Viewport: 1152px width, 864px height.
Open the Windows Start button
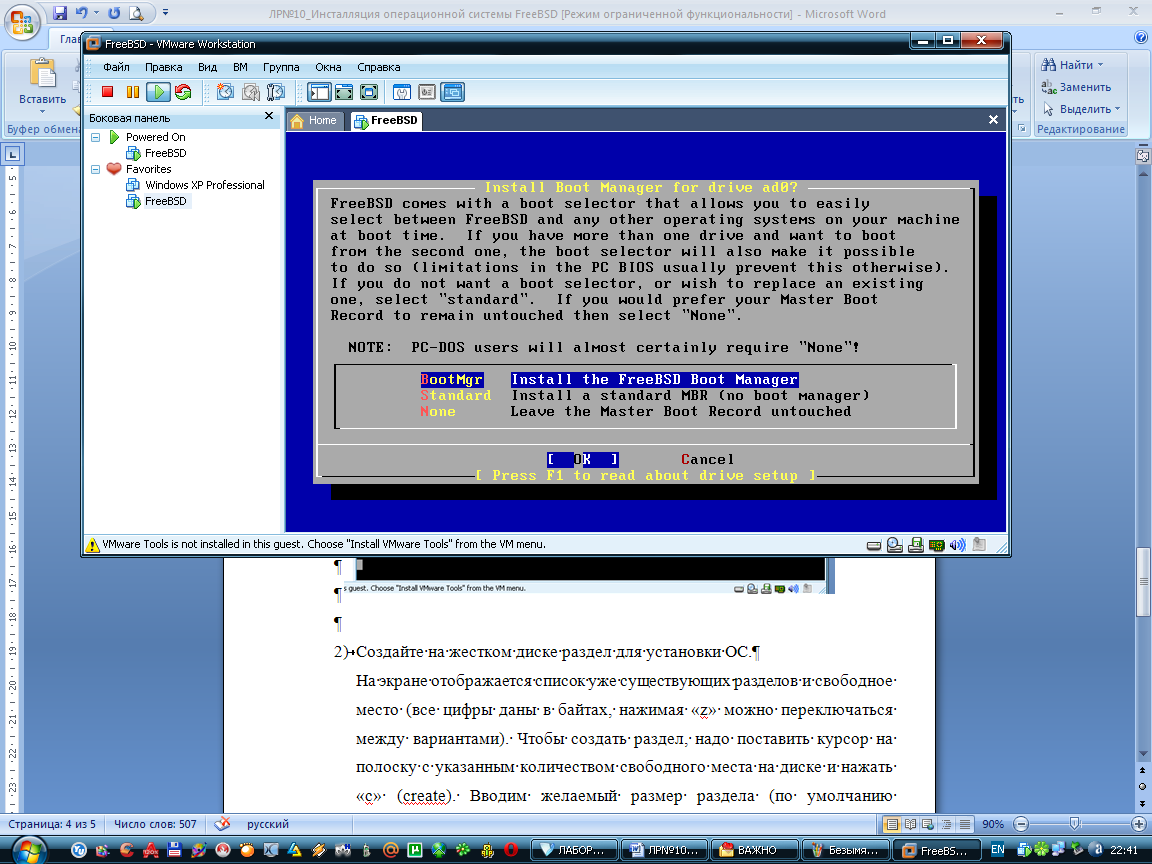pos(28,851)
